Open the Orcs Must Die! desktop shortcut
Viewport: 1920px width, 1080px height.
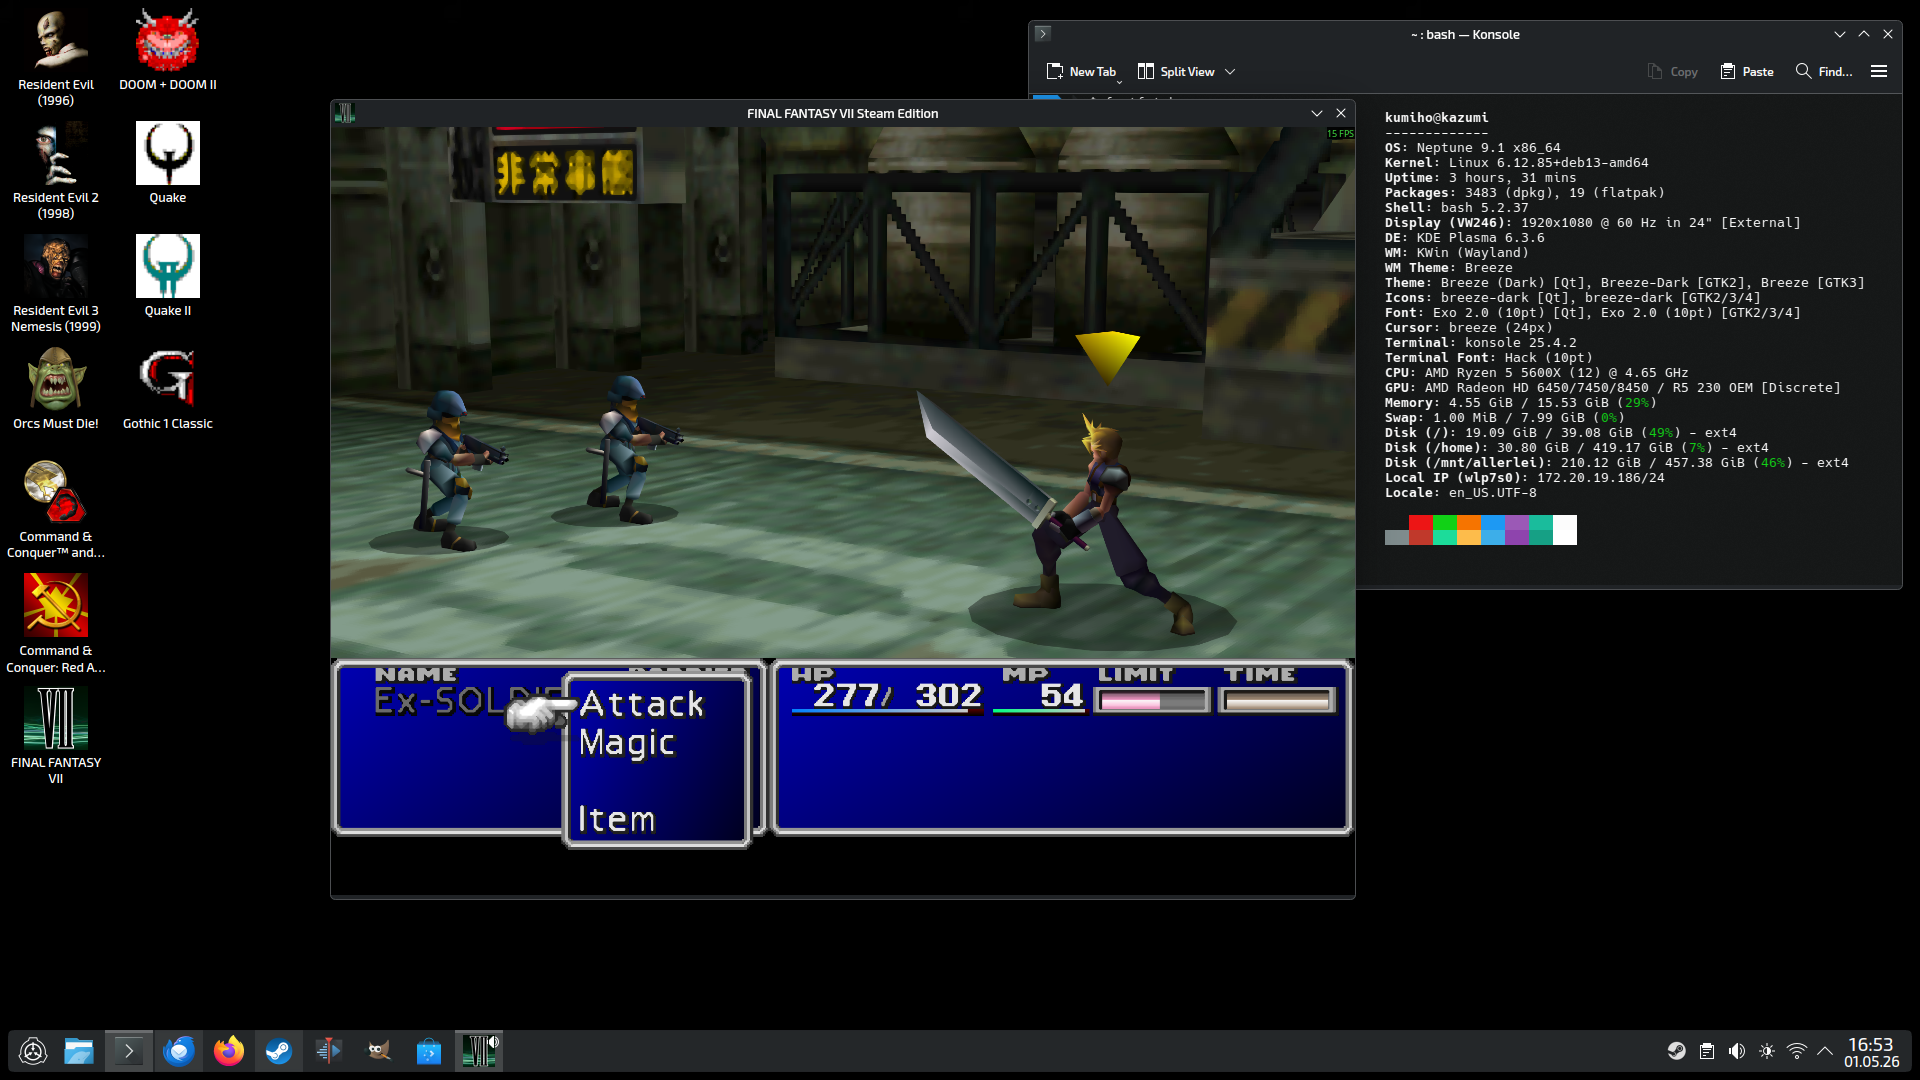point(56,390)
